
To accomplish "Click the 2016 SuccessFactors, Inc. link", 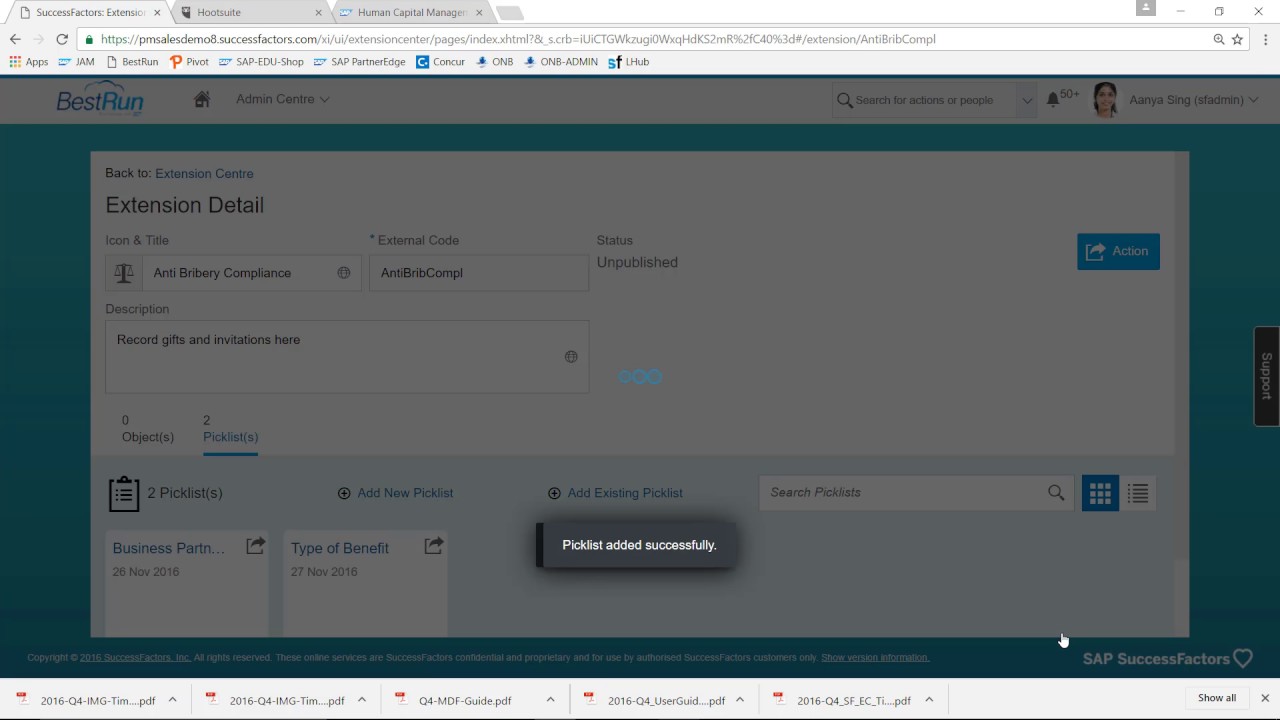I will 135,658.
